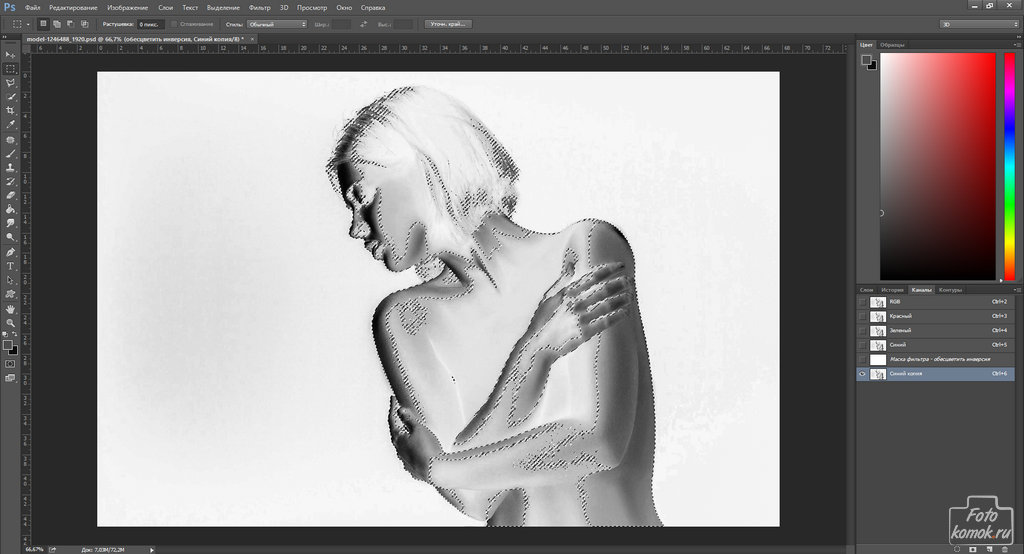
Task: Select the Hand tool
Action: coord(10,309)
